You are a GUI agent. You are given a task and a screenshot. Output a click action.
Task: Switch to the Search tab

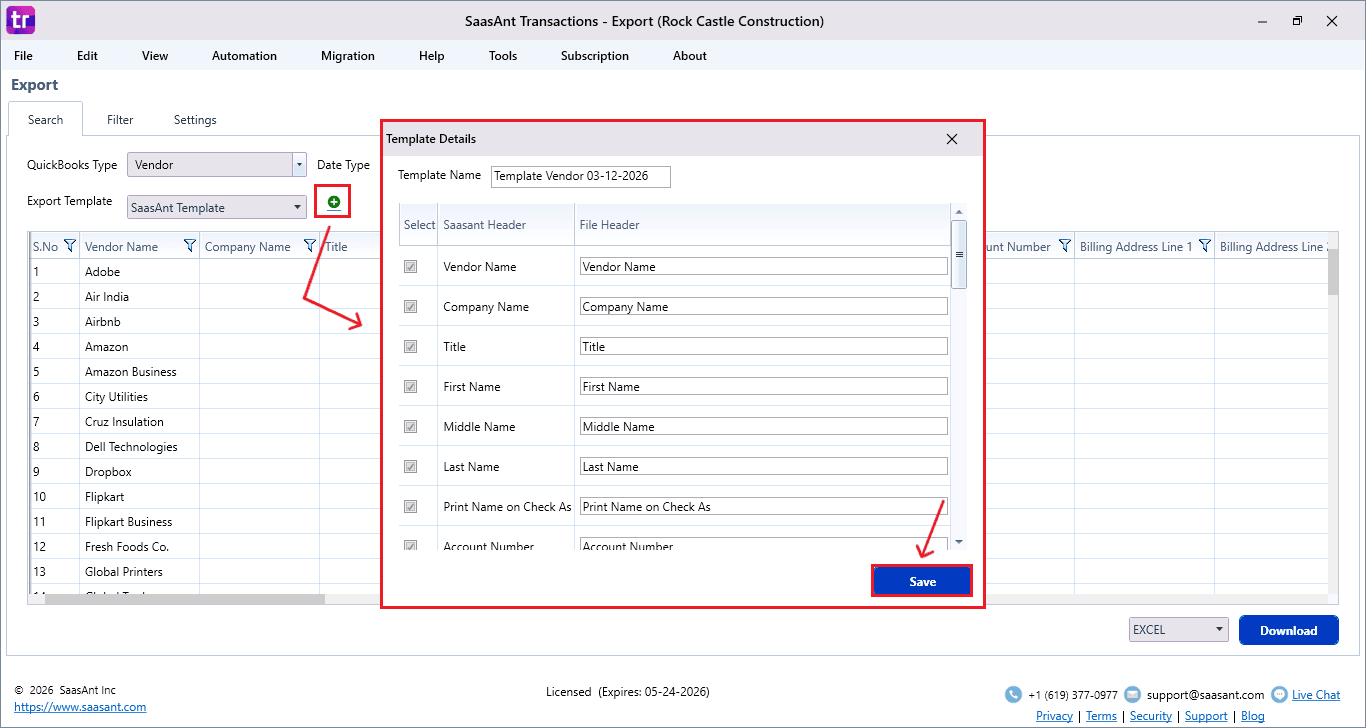point(46,120)
